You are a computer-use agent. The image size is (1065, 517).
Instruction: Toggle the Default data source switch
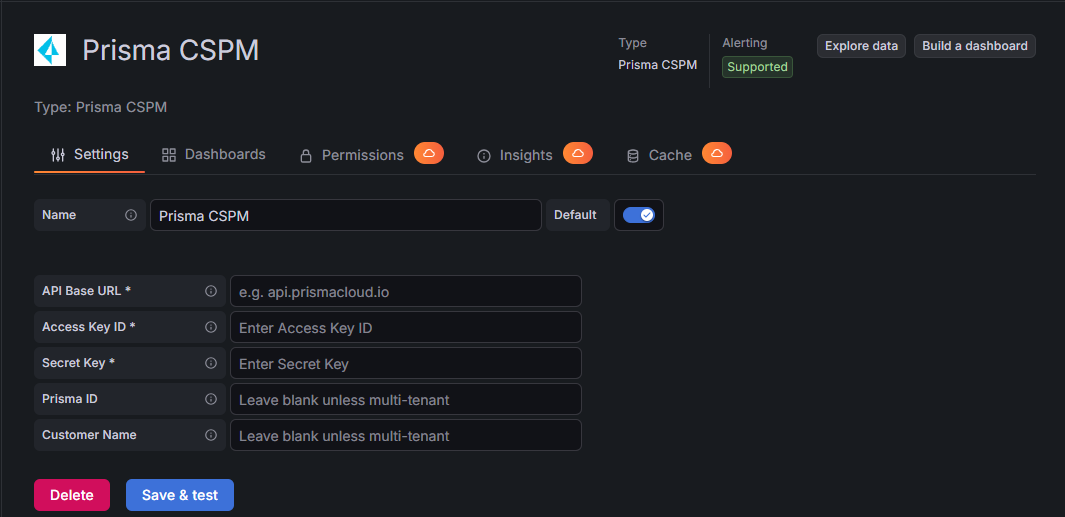[638, 215]
